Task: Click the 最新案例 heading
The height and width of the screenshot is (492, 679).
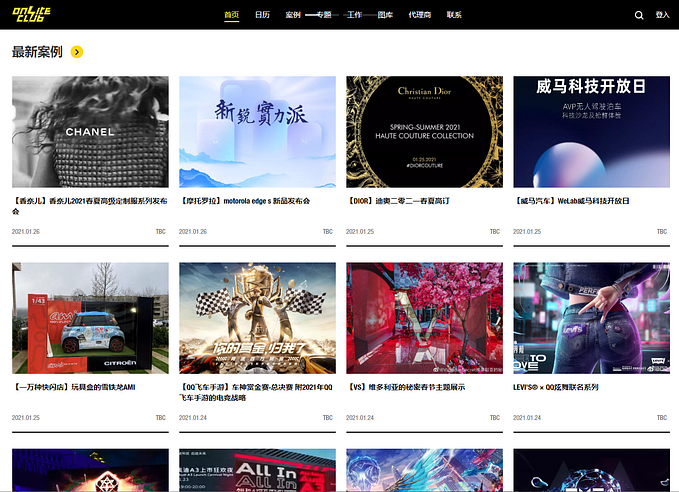Action: click(37, 52)
